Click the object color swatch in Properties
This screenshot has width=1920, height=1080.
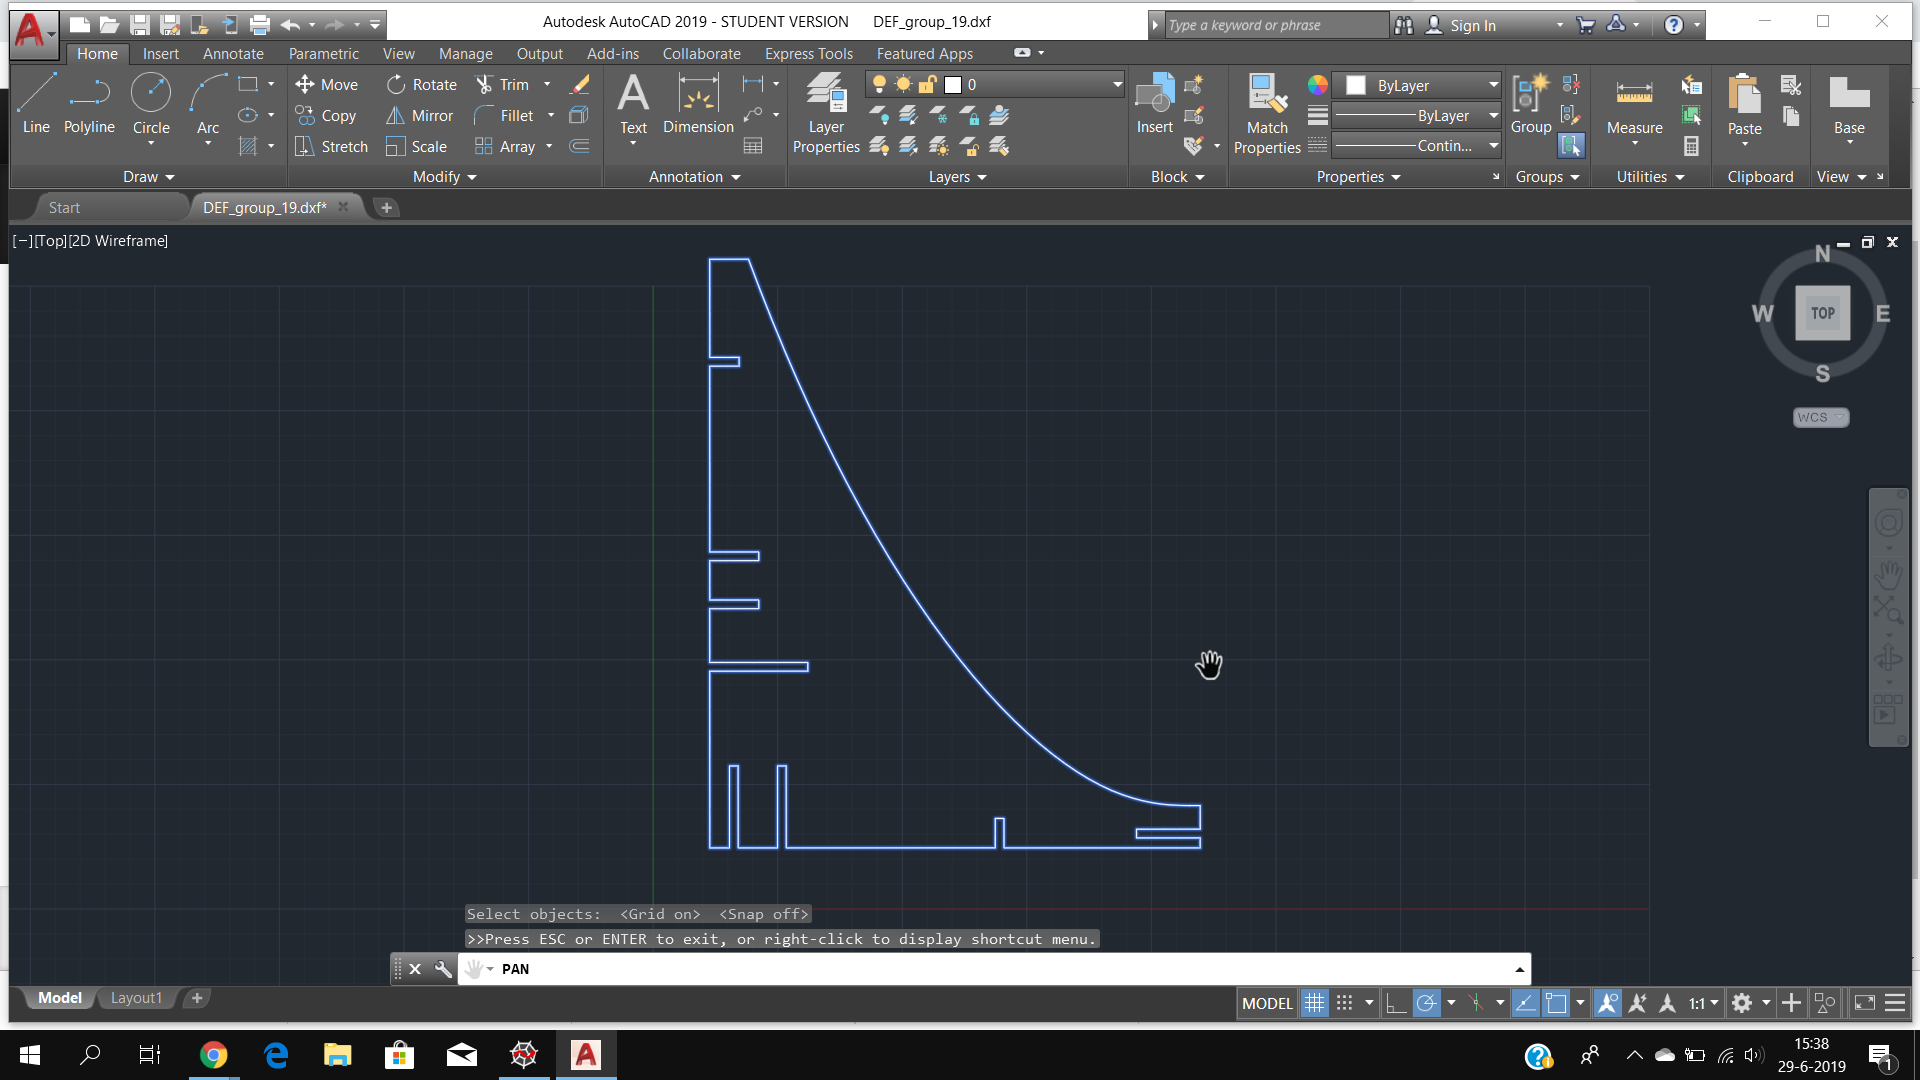[1355, 85]
